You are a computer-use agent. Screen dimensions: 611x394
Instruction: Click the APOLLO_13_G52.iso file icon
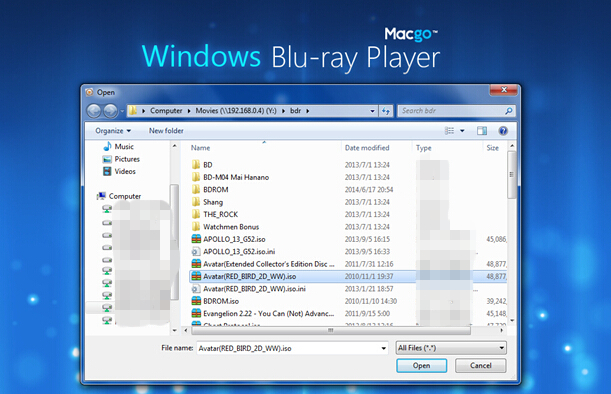[196, 239]
